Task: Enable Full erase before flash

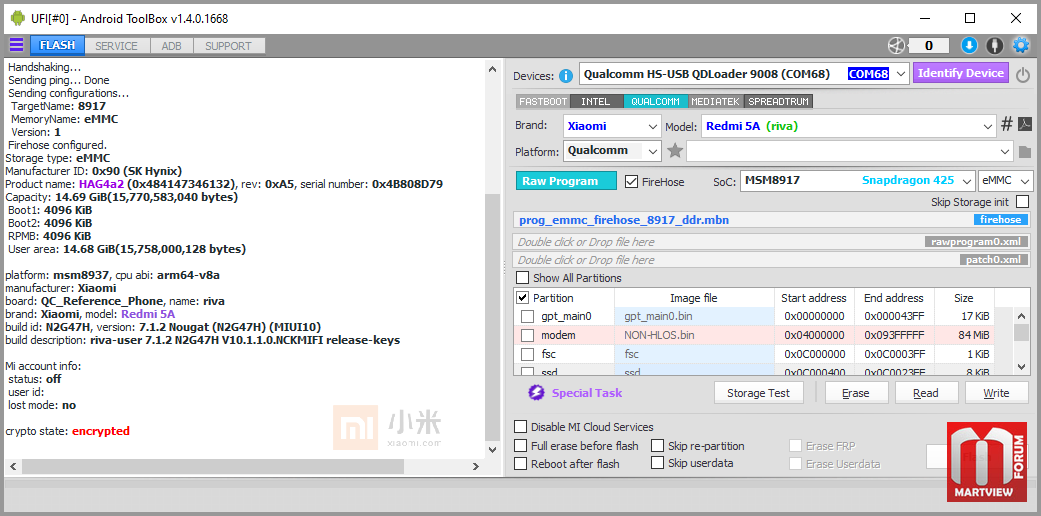Action: tap(520, 446)
